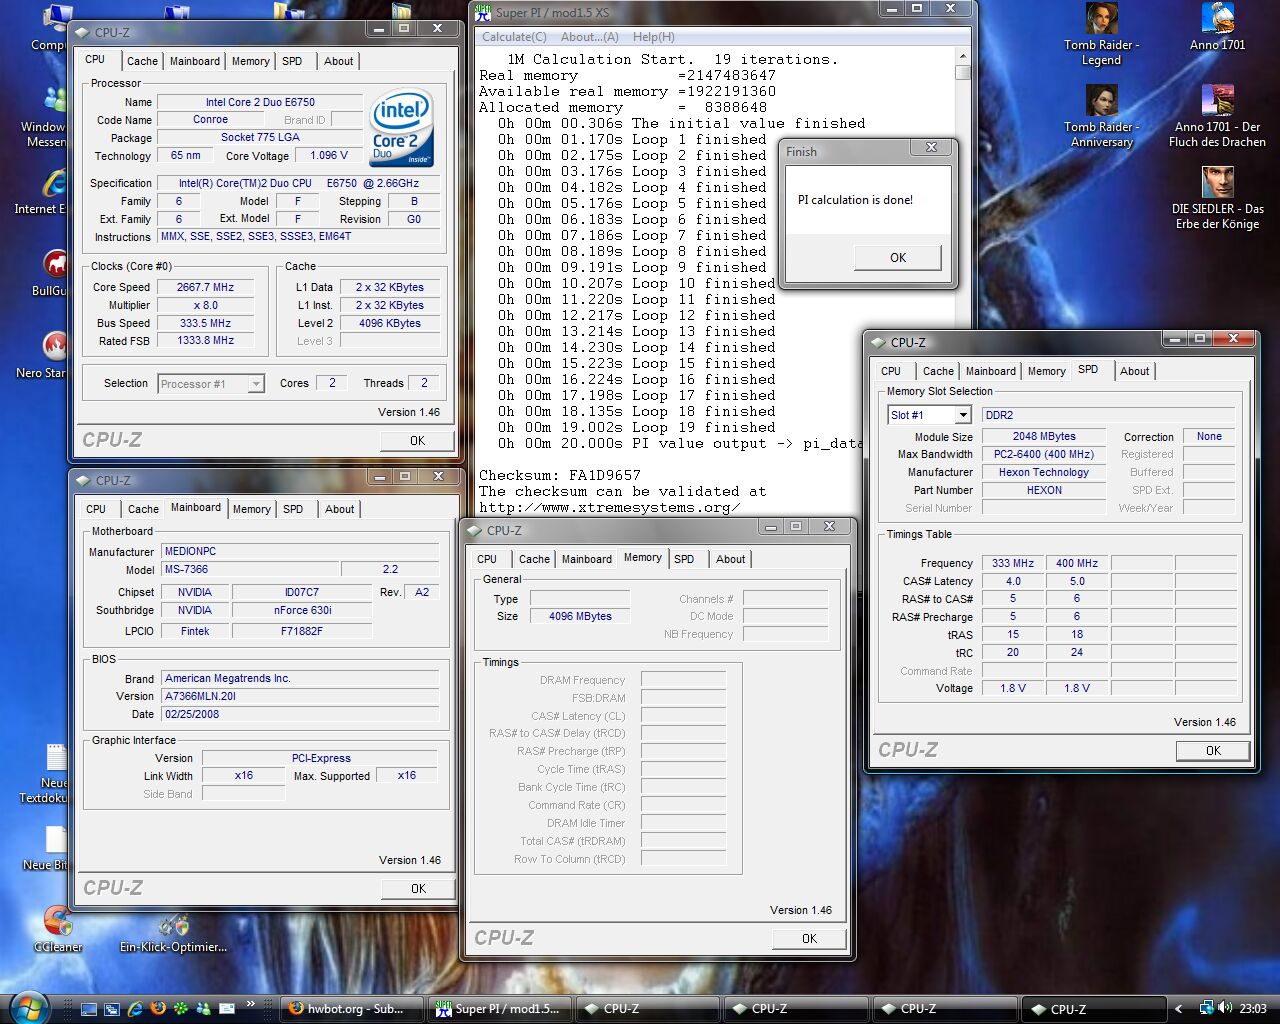Expand quick launch overflow chevron
The width and height of the screenshot is (1280, 1024).
[x=251, y=1004]
